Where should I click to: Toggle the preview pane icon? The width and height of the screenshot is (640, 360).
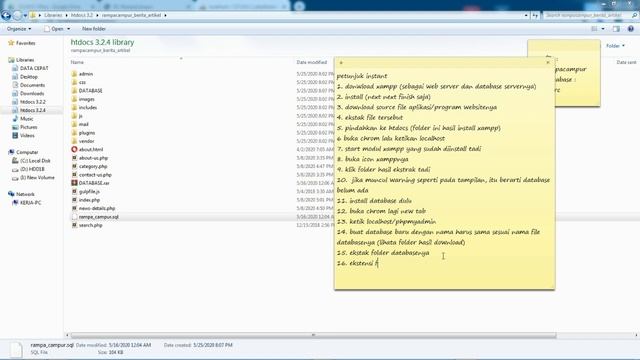coord(616,29)
